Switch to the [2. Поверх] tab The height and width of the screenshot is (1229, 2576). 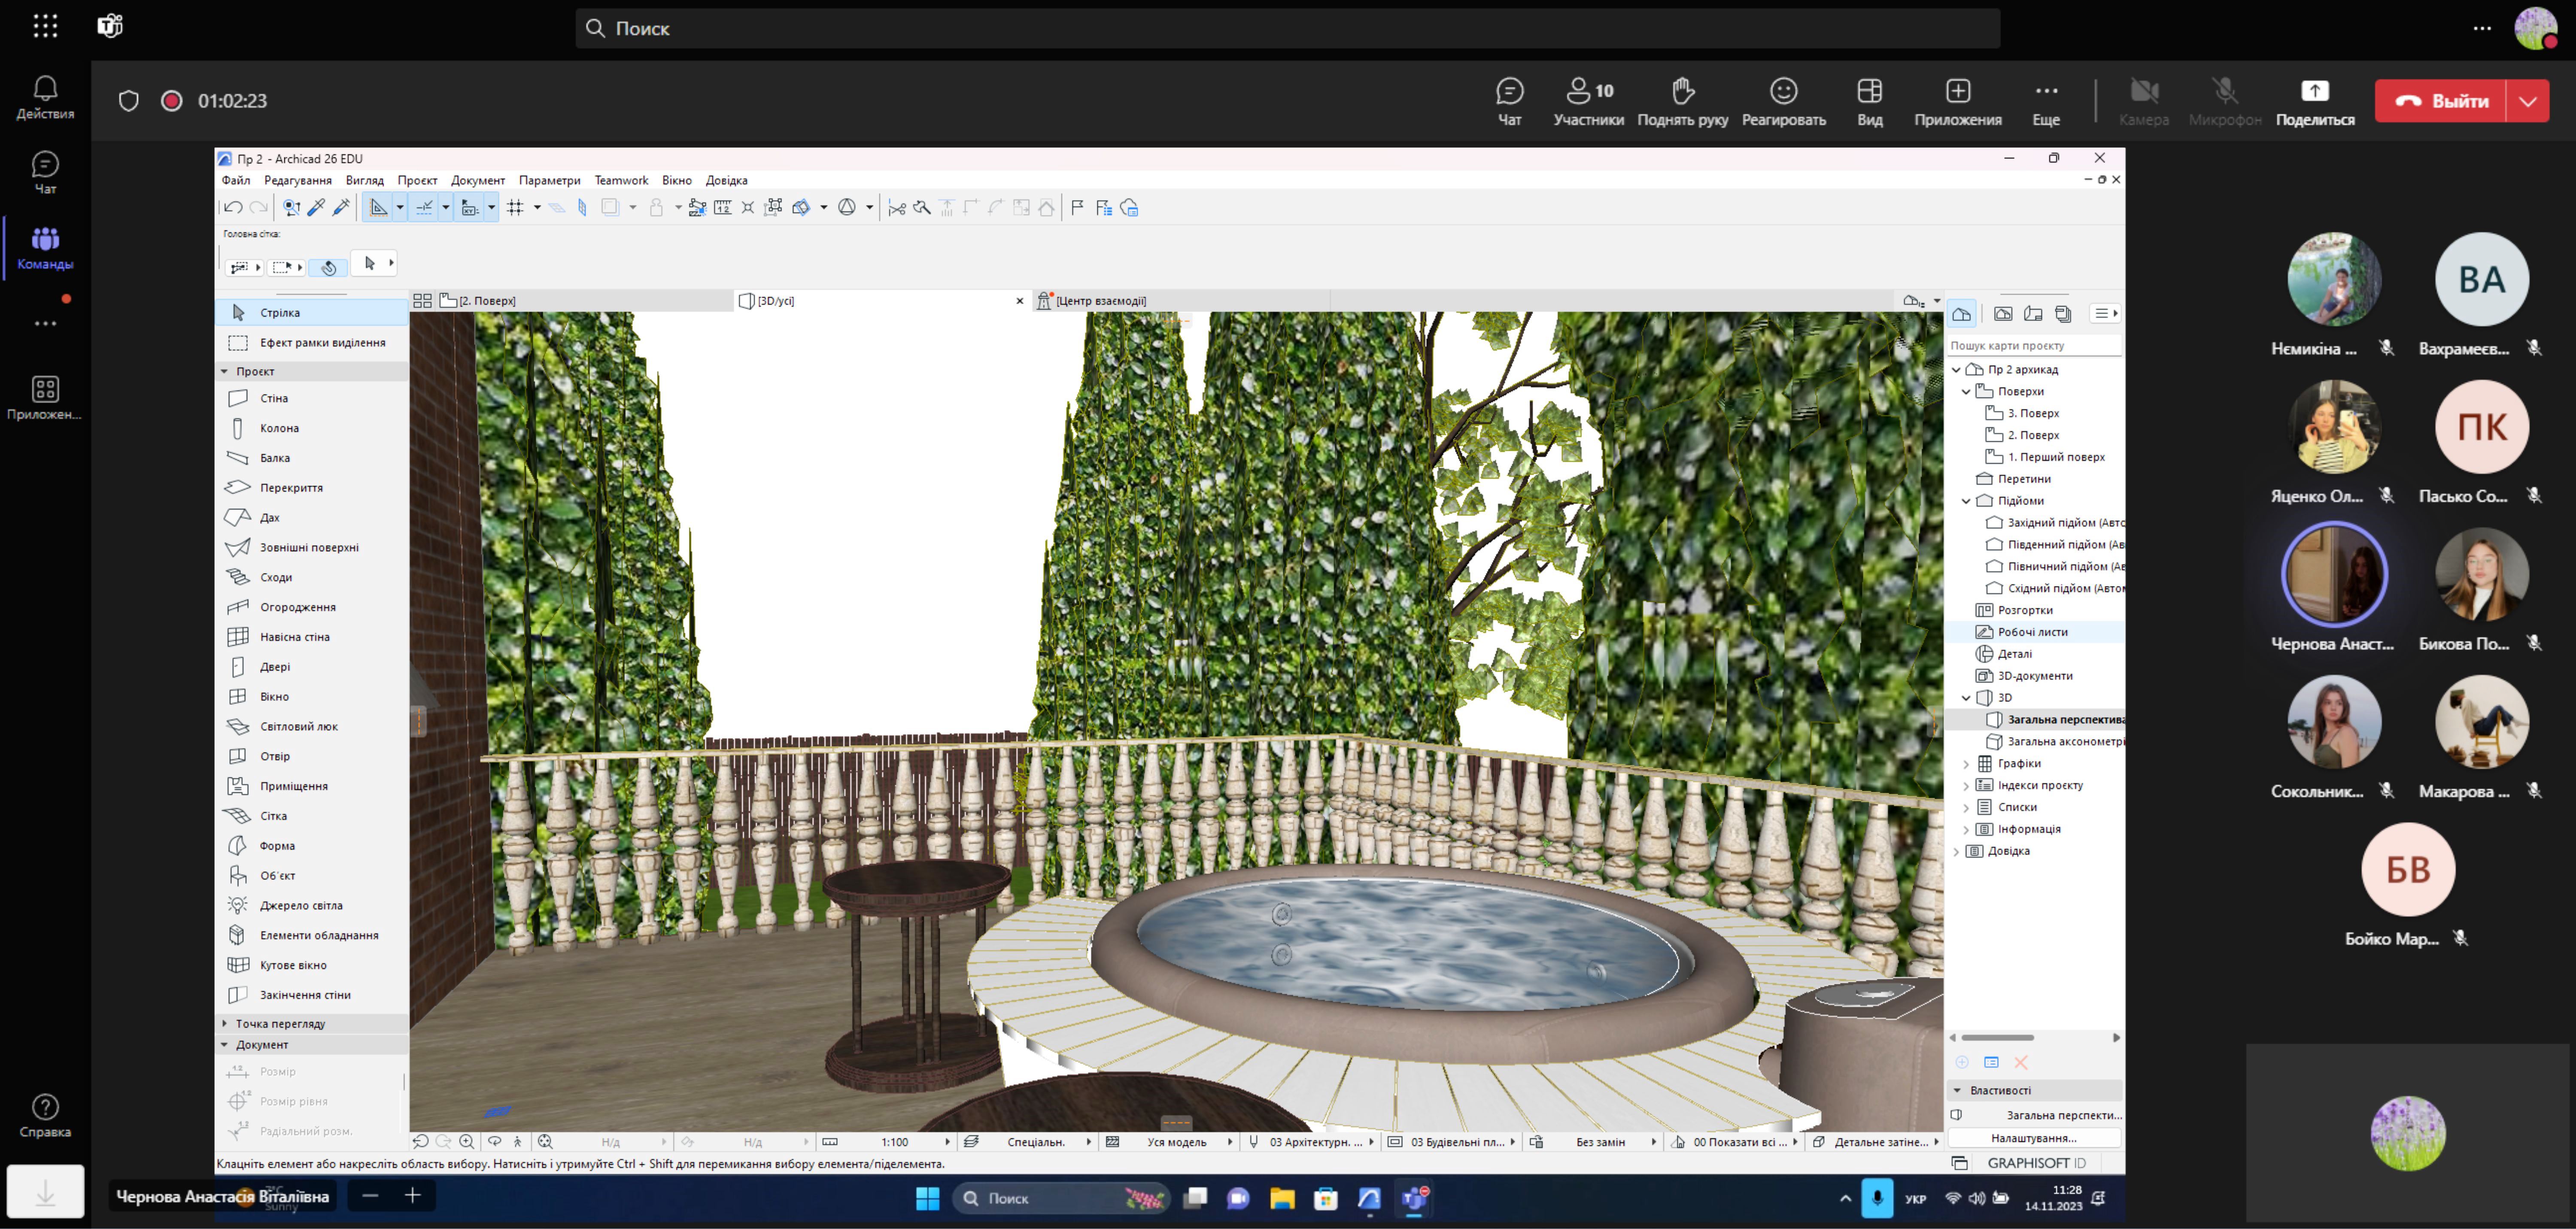pos(585,301)
